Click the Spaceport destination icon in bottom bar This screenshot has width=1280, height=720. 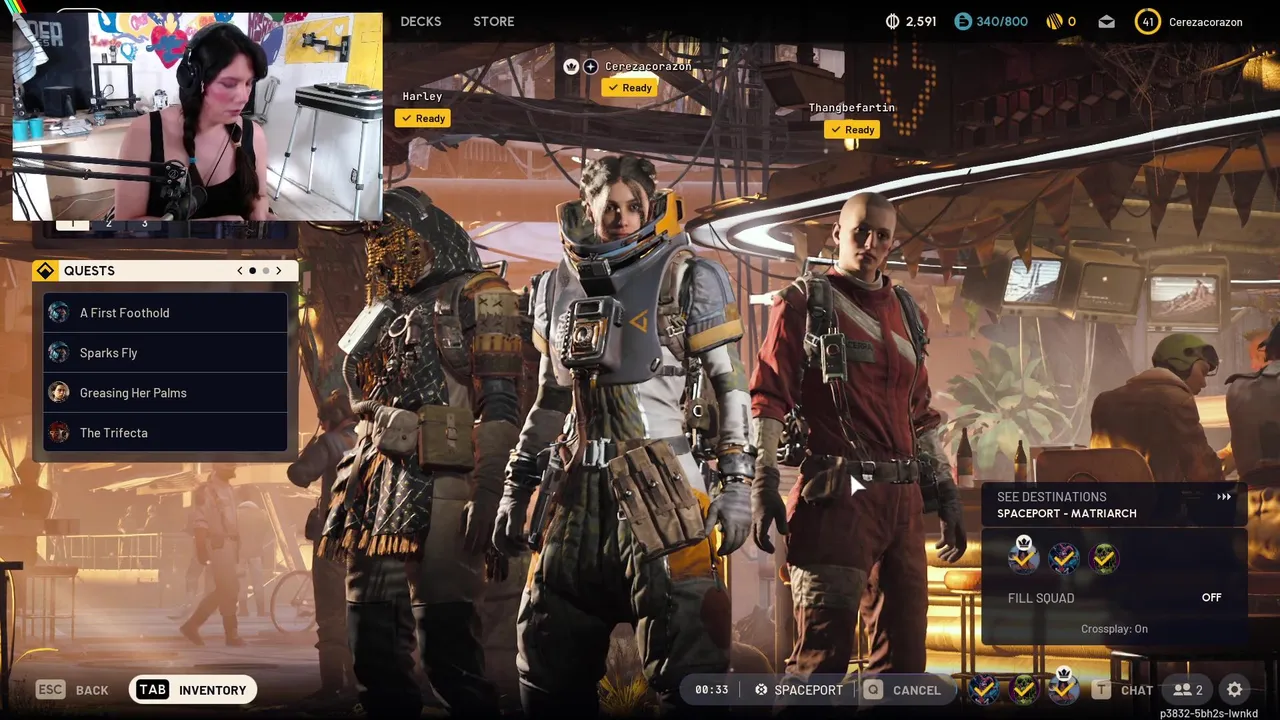(761, 690)
